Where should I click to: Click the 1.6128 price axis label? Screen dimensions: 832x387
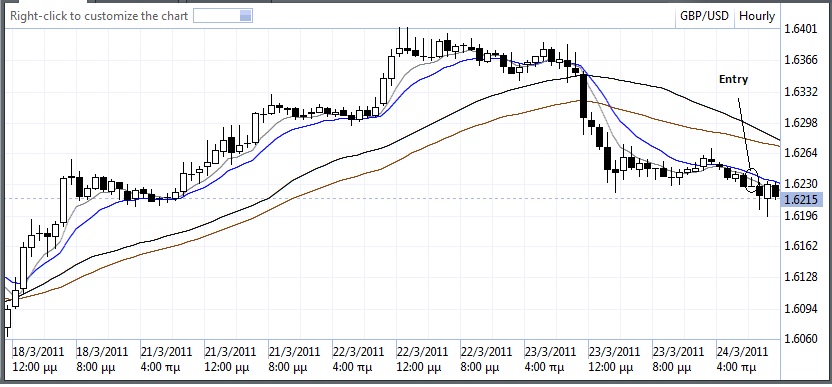click(800, 277)
